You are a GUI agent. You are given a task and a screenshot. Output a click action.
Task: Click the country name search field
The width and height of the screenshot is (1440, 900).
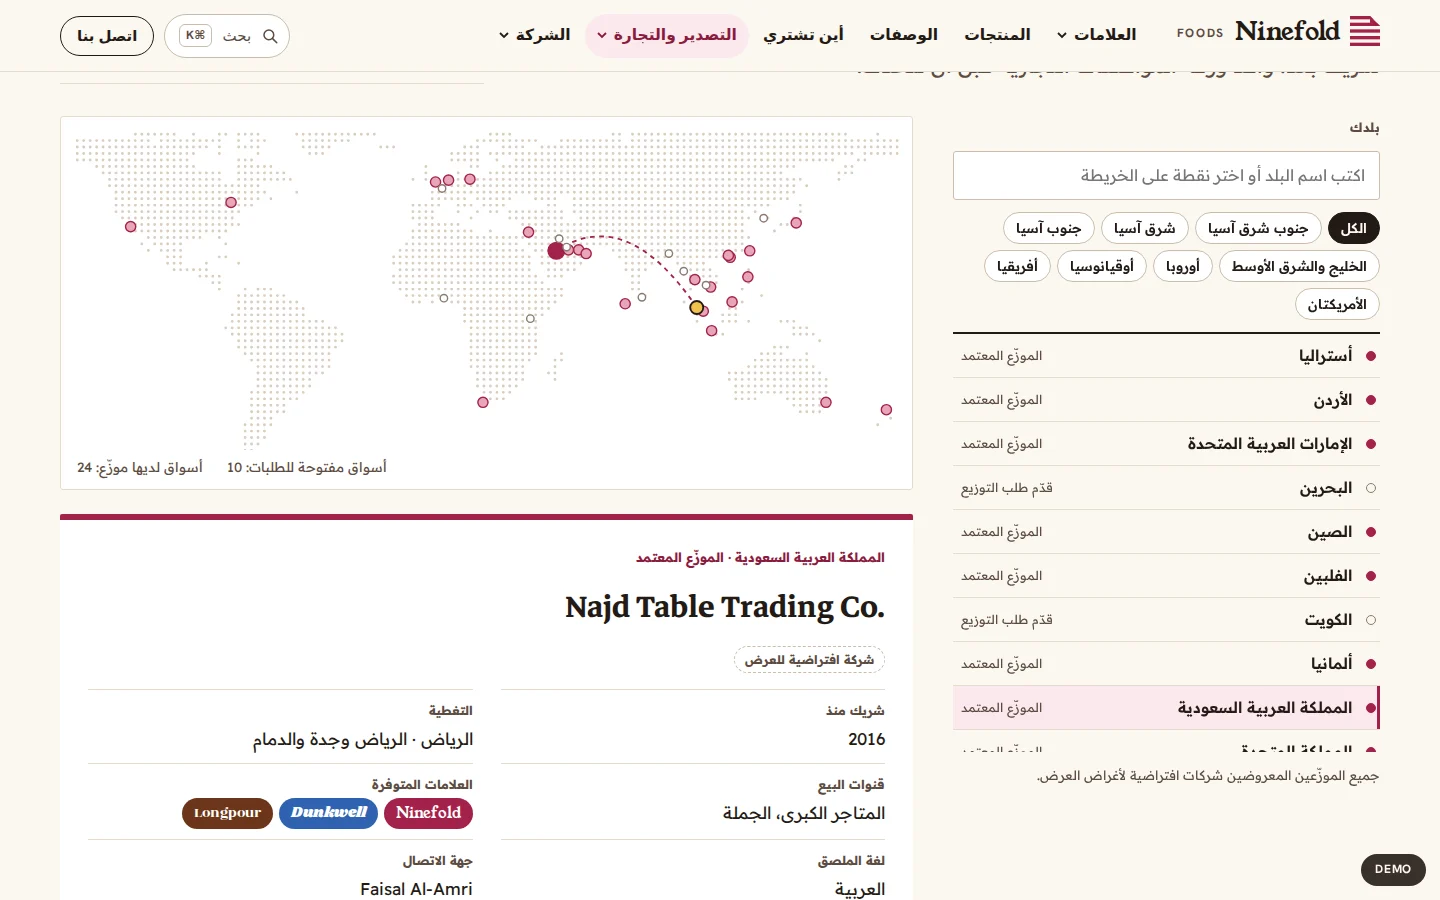tap(1166, 176)
